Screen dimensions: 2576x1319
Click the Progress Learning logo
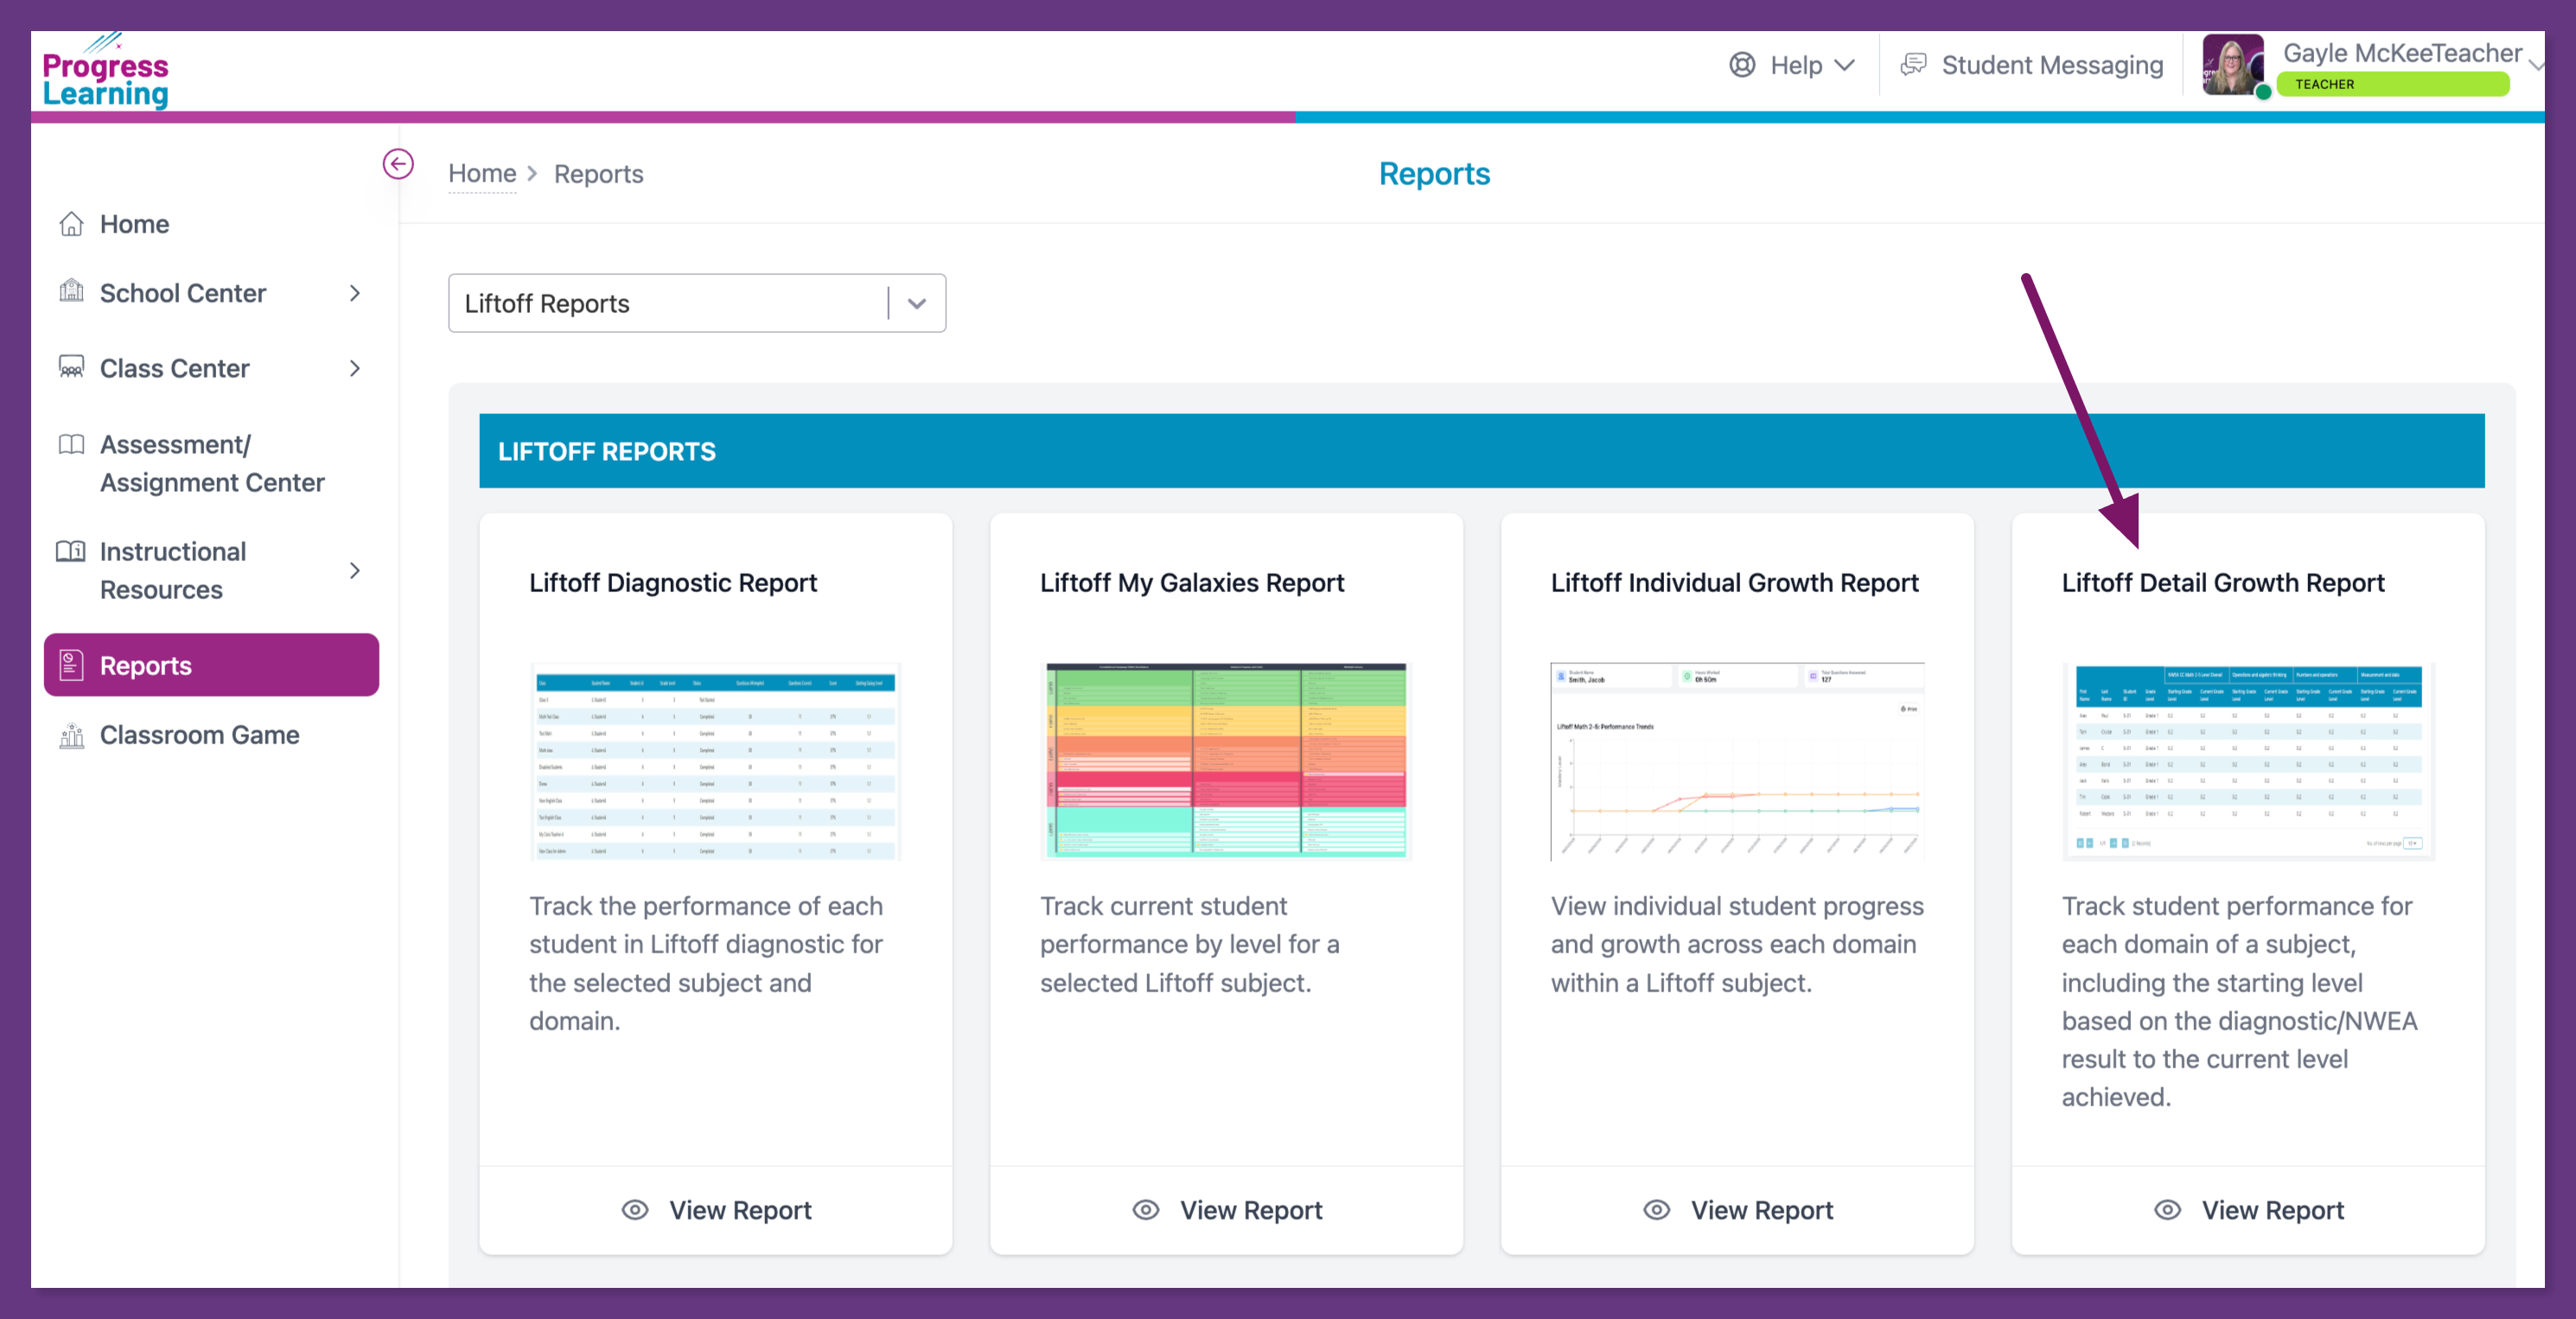pyautogui.click(x=106, y=72)
